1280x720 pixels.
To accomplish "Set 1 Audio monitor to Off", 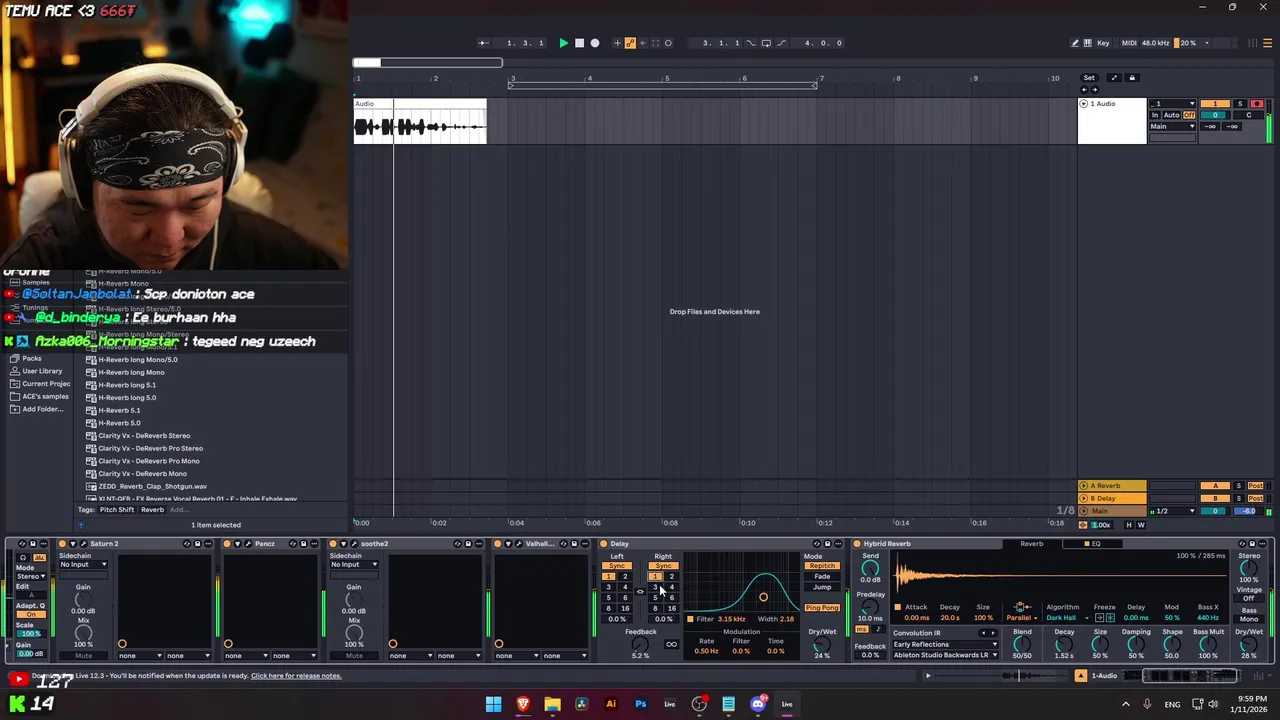I will [x=1189, y=115].
